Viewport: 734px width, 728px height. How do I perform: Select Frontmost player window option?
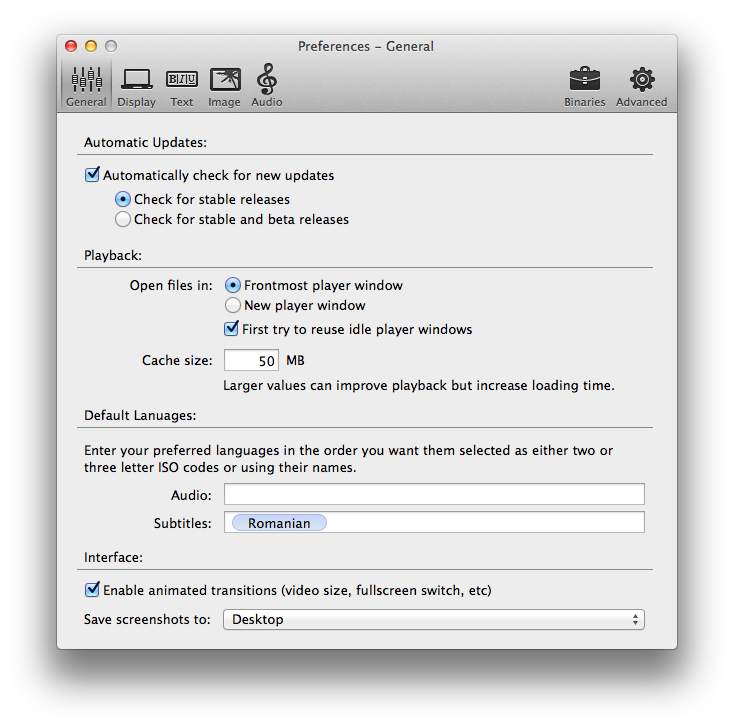[x=233, y=285]
